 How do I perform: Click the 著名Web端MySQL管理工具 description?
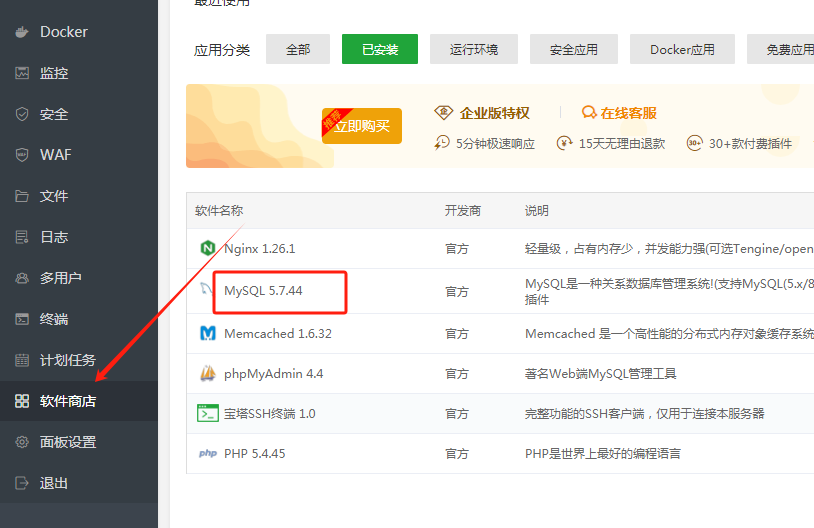[600, 374]
